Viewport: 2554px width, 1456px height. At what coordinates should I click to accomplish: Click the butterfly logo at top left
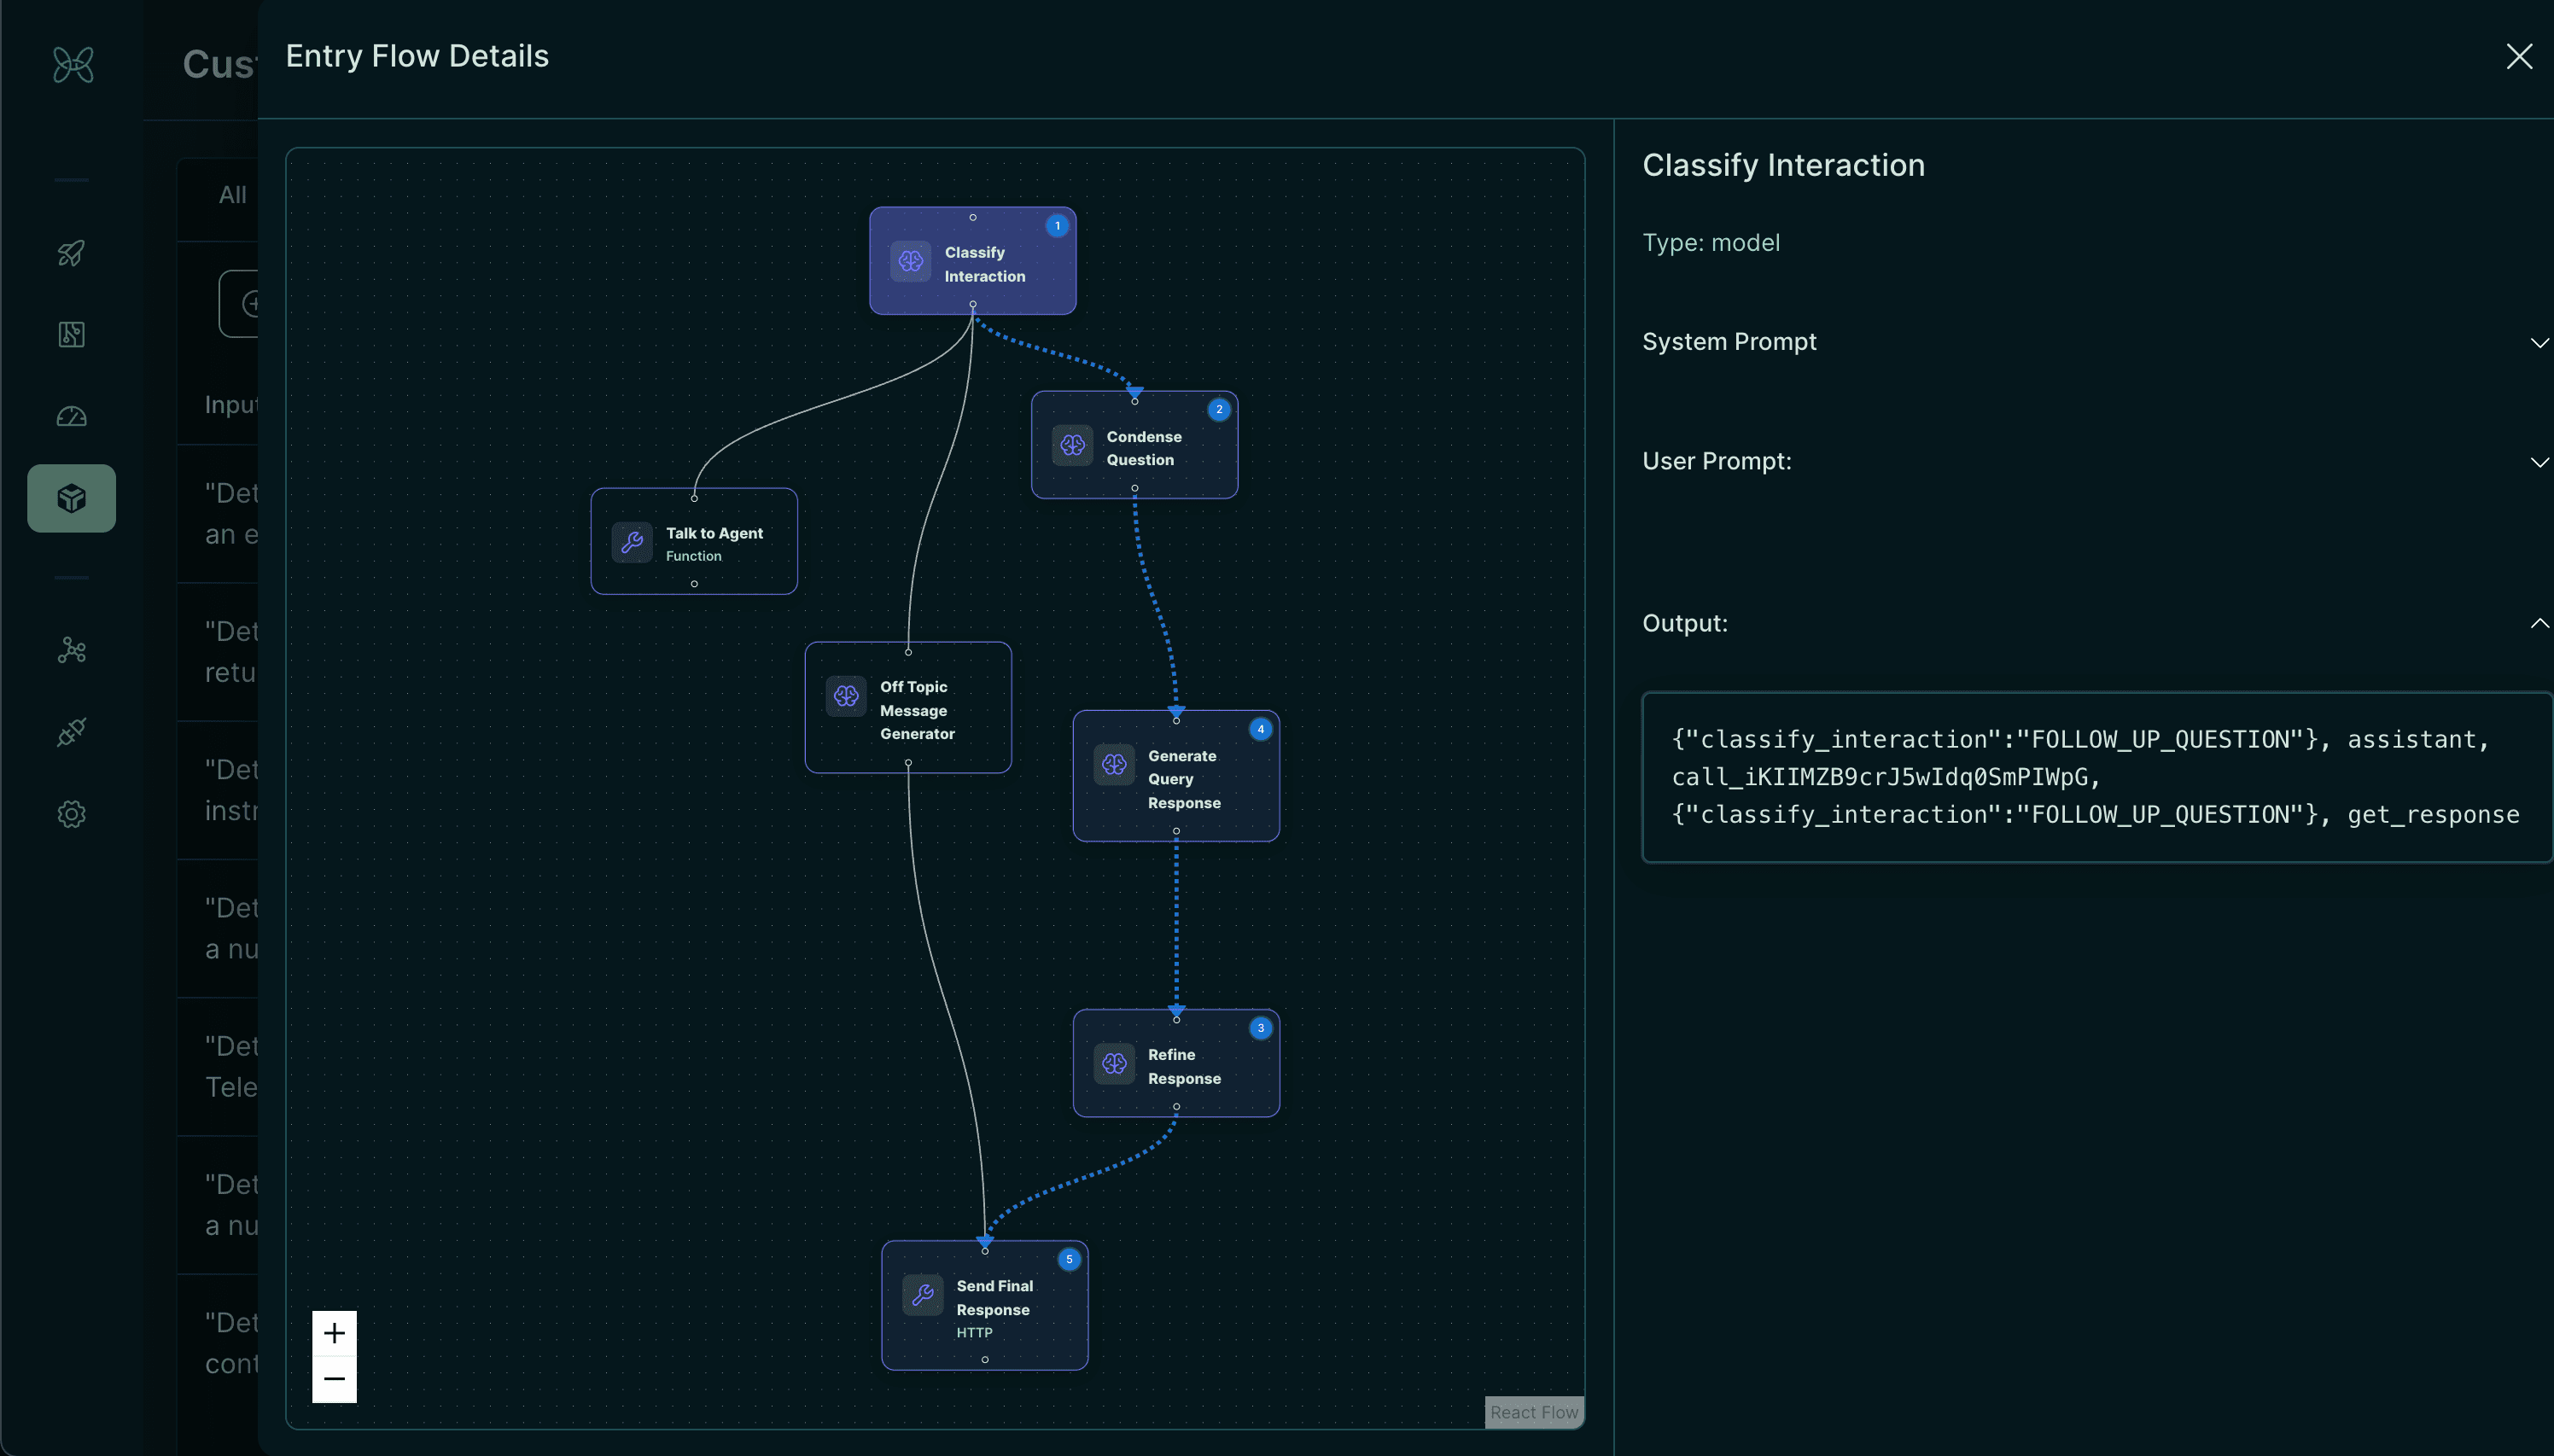71,64
